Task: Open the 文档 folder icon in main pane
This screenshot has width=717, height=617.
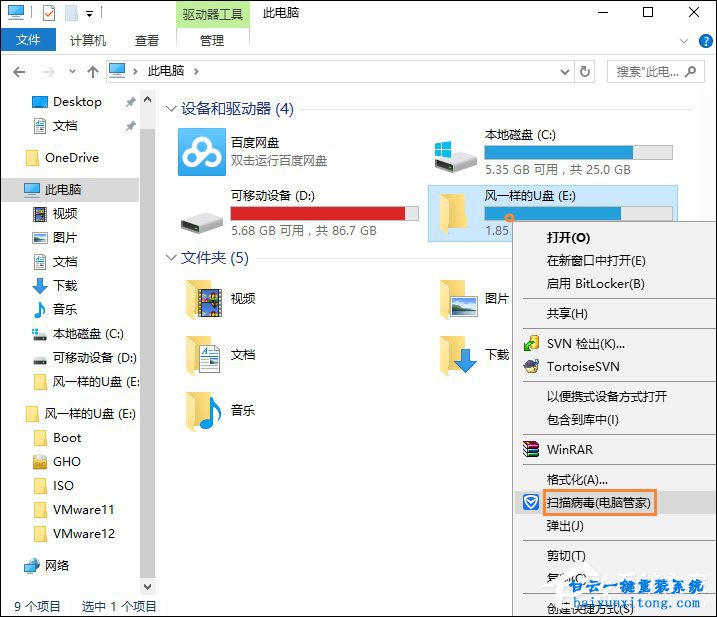Action: click(x=204, y=355)
